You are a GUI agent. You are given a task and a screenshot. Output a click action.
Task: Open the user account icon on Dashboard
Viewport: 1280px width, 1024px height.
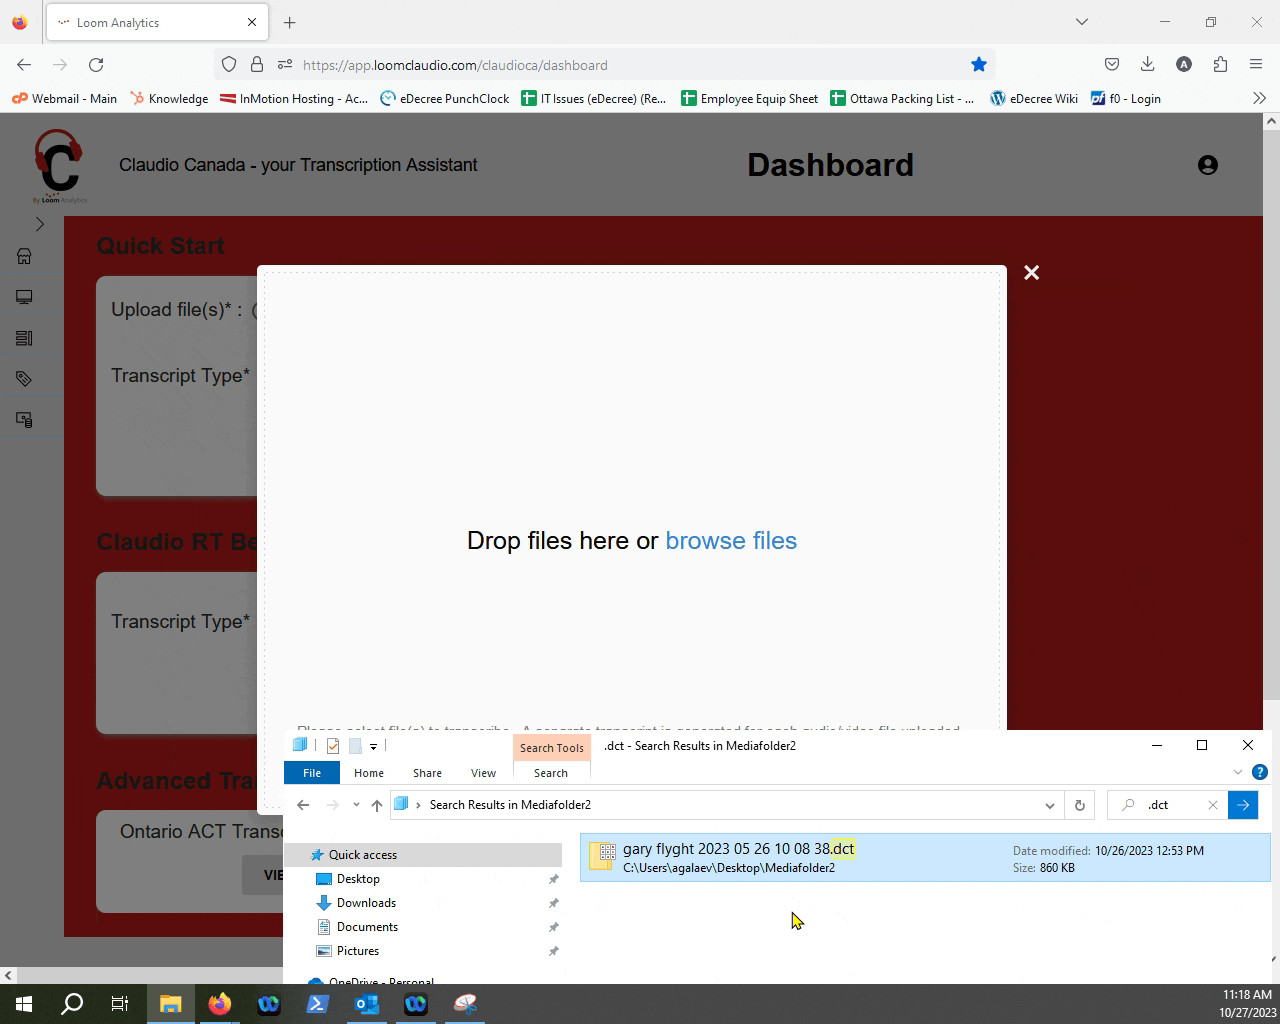1208,165
